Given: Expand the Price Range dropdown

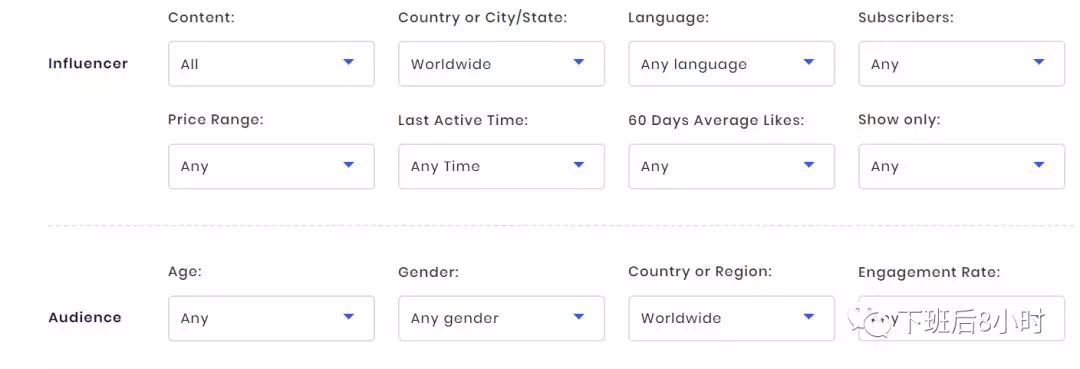Looking at the screenshot, I should 271,166.
